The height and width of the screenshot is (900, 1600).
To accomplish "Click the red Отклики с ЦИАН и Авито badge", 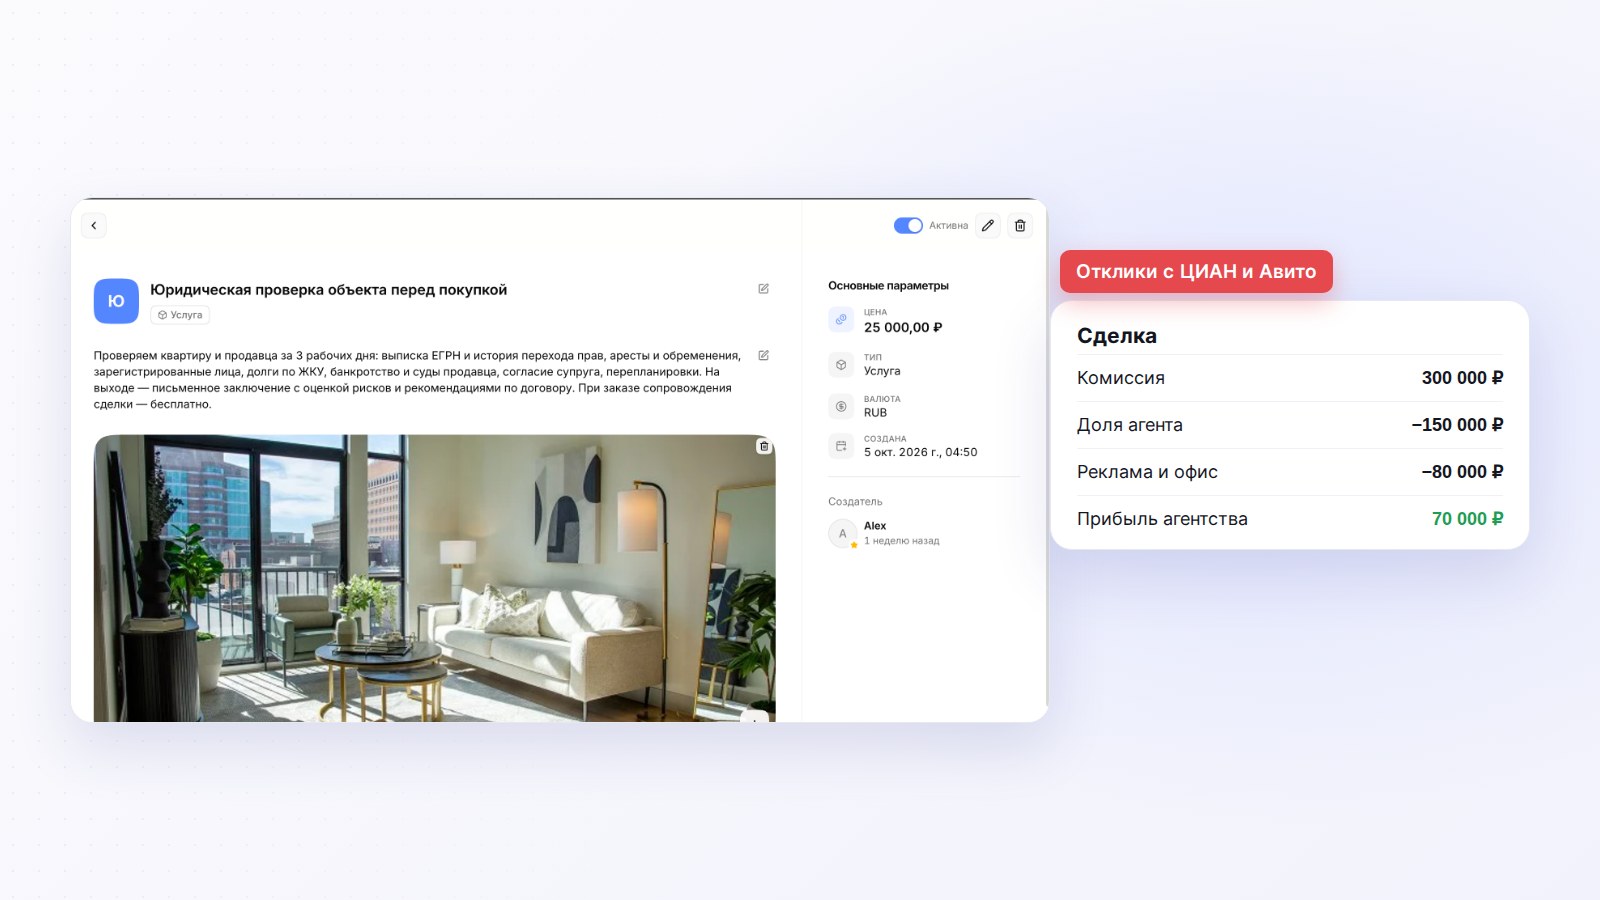I will 1196,272.
